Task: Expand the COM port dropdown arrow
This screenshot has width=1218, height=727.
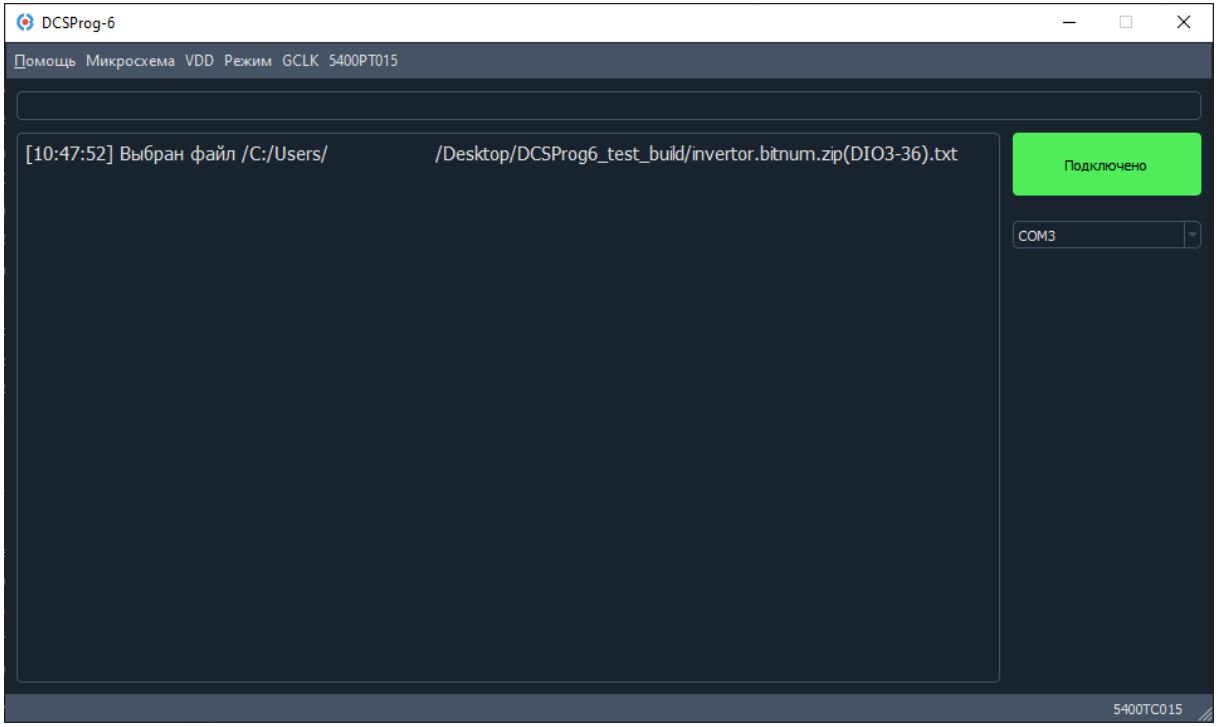Action: coord(1192,235)
